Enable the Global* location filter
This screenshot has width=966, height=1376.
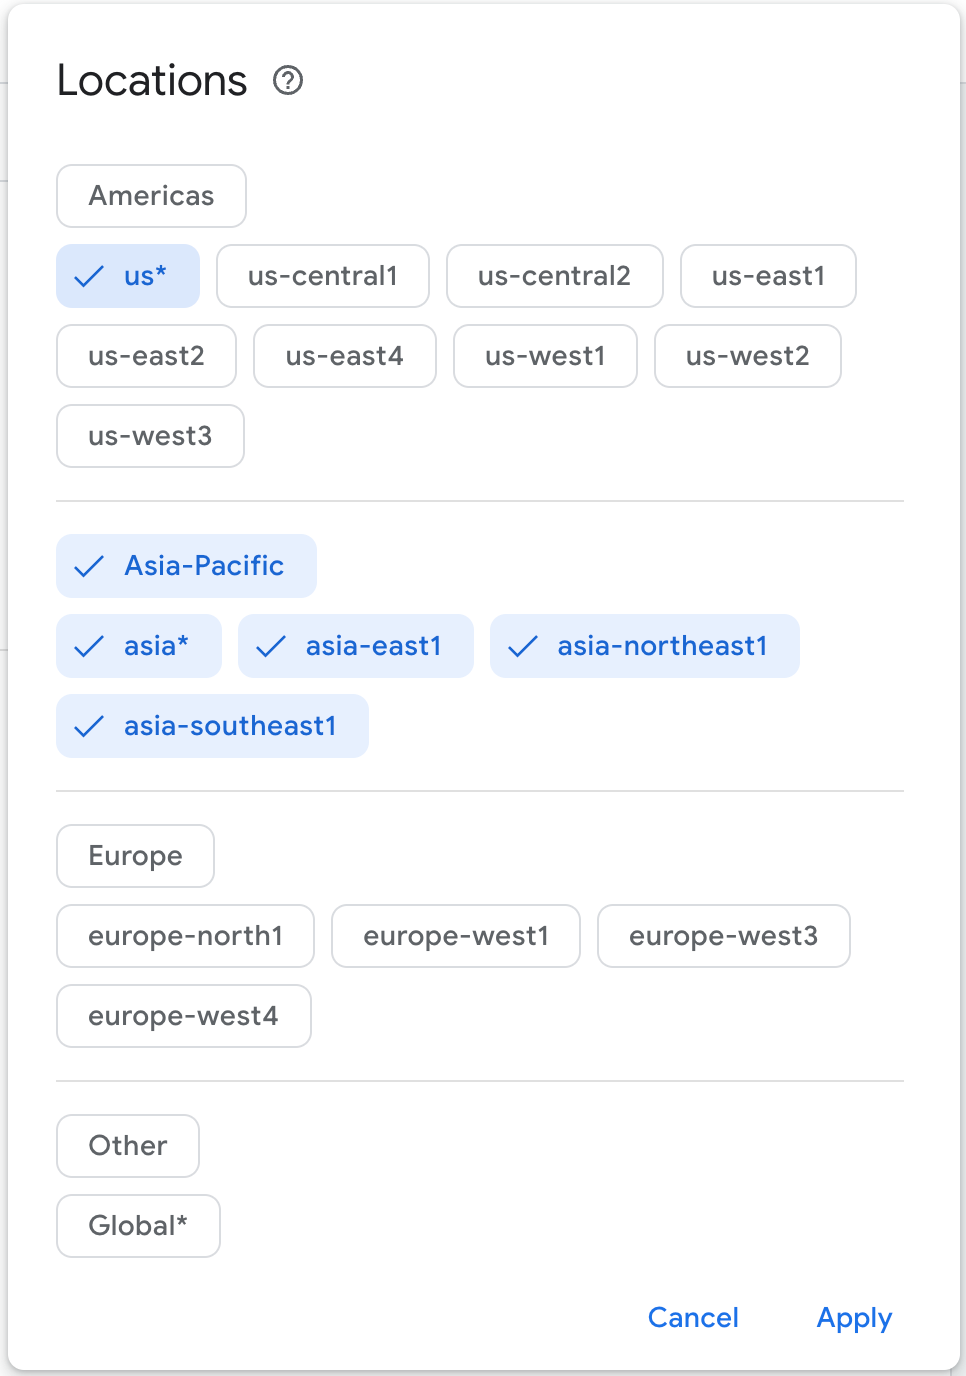click(138, 1226)
